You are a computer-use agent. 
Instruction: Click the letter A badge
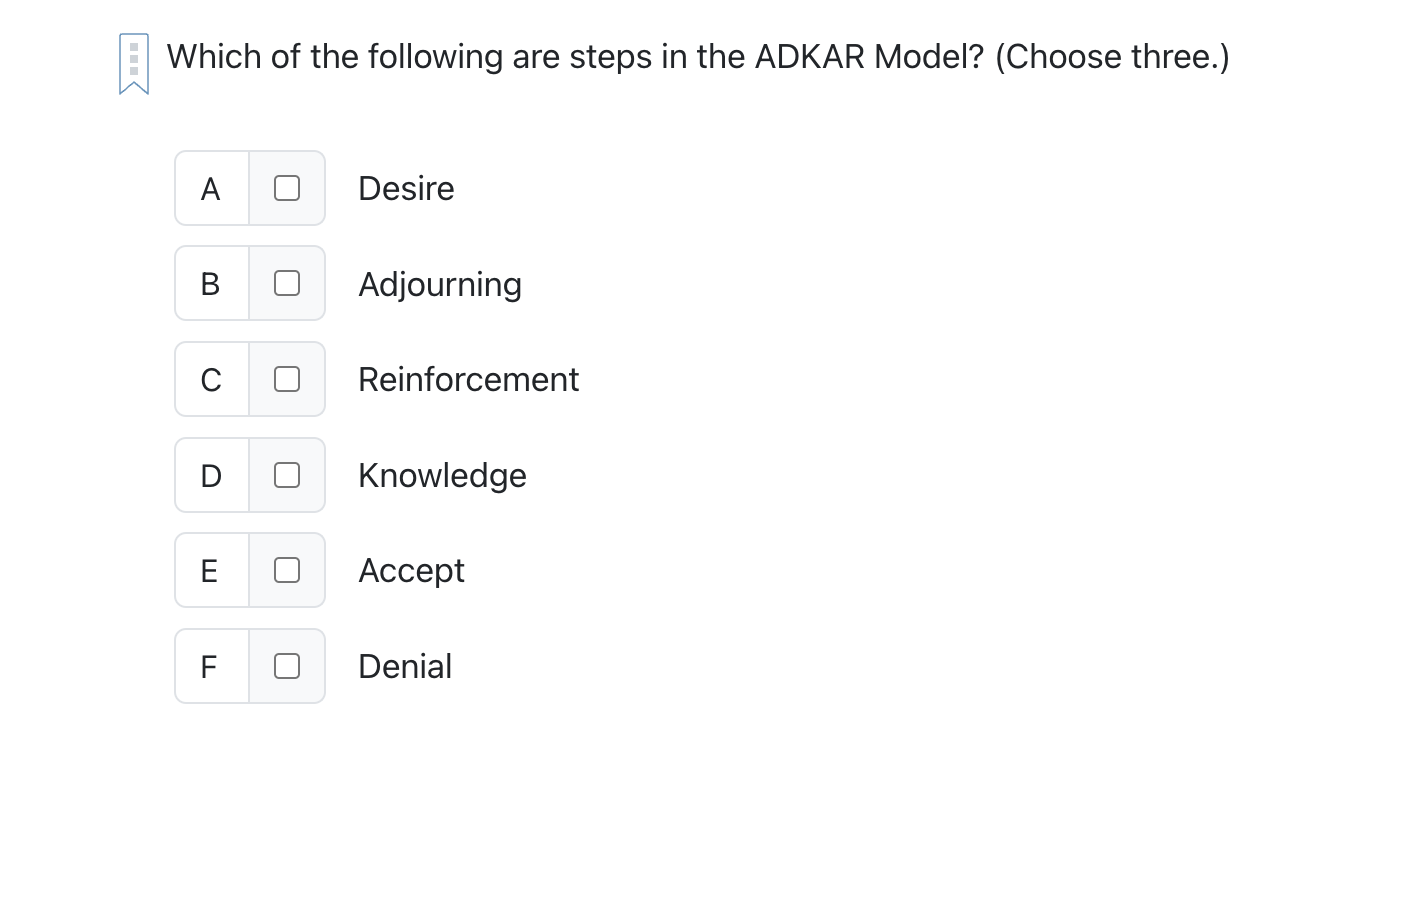pos(210,188)
